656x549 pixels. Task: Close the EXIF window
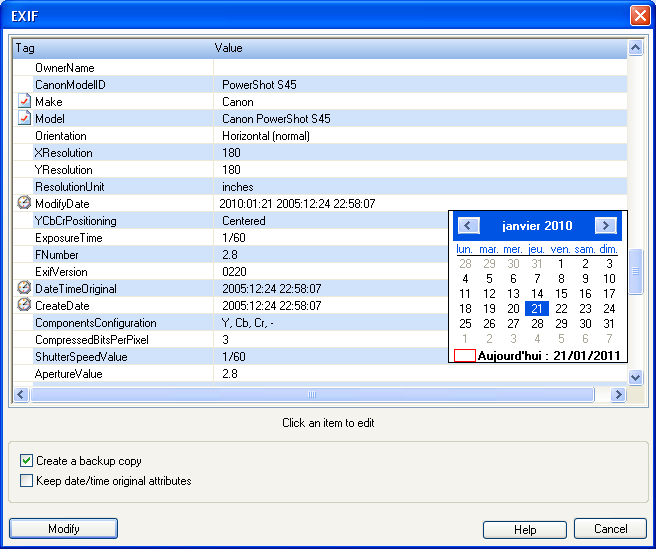640,16
